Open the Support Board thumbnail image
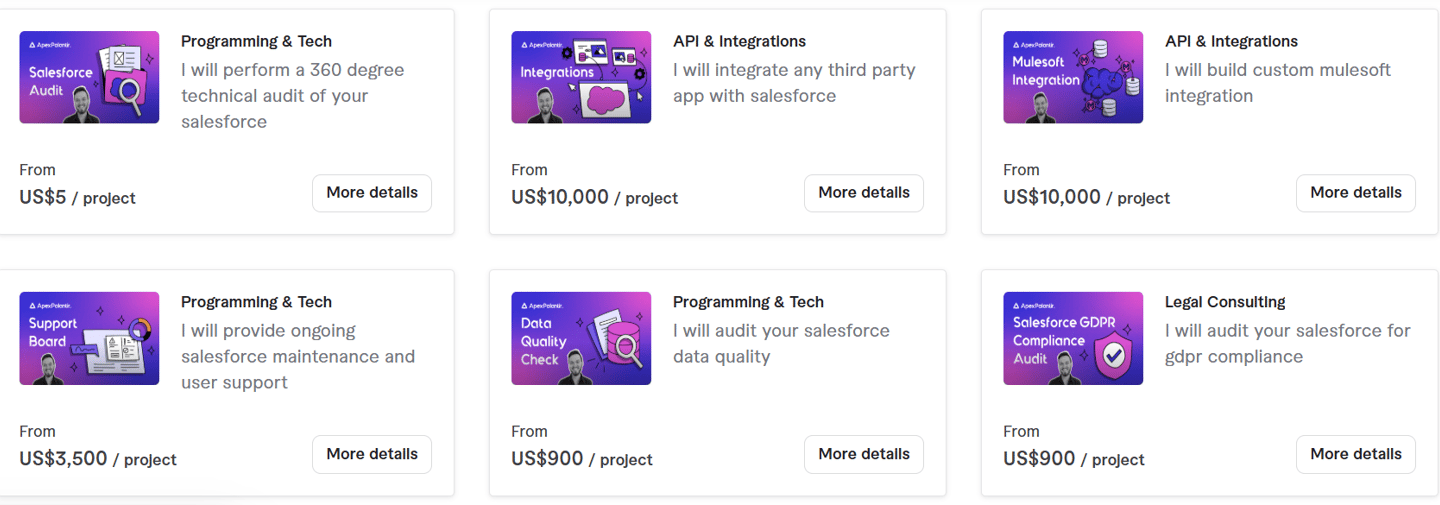The width and height of the screenshot is (1440, 505). [89, 338]
